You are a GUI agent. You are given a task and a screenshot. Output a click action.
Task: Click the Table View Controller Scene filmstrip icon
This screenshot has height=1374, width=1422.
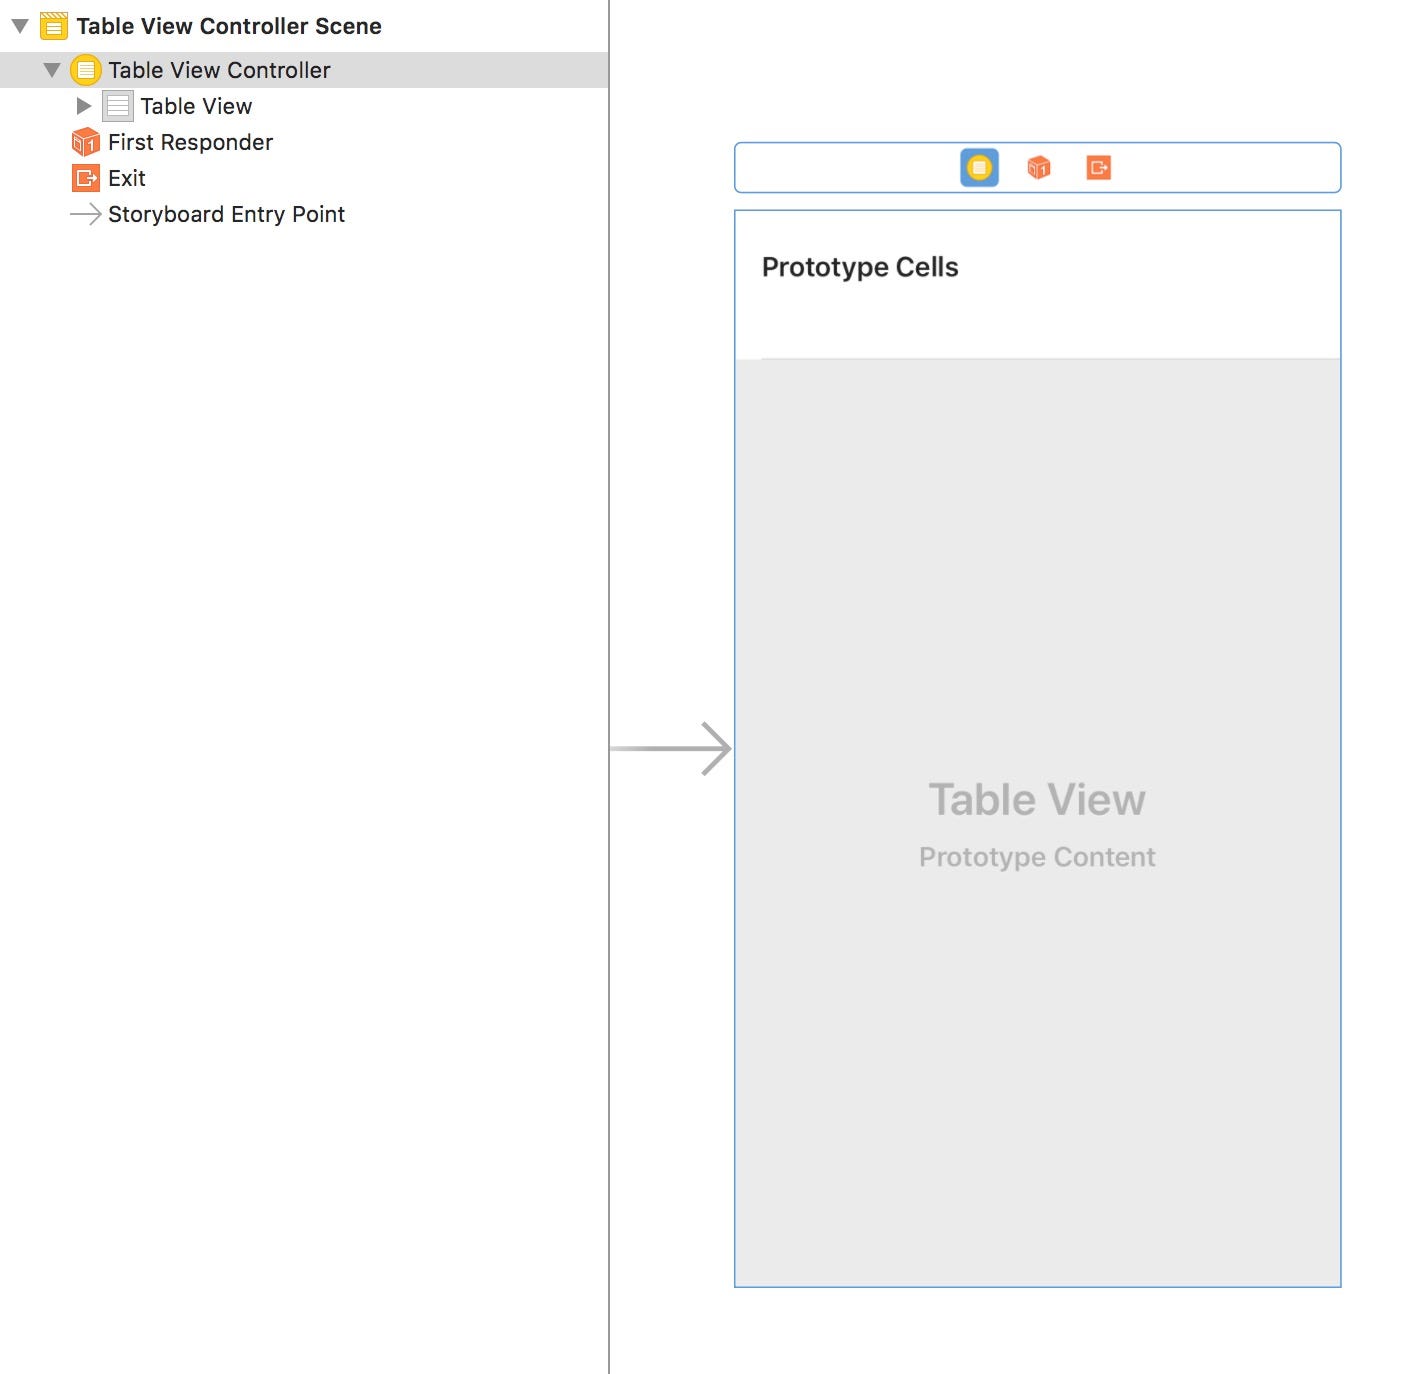(x=52, y=25)
